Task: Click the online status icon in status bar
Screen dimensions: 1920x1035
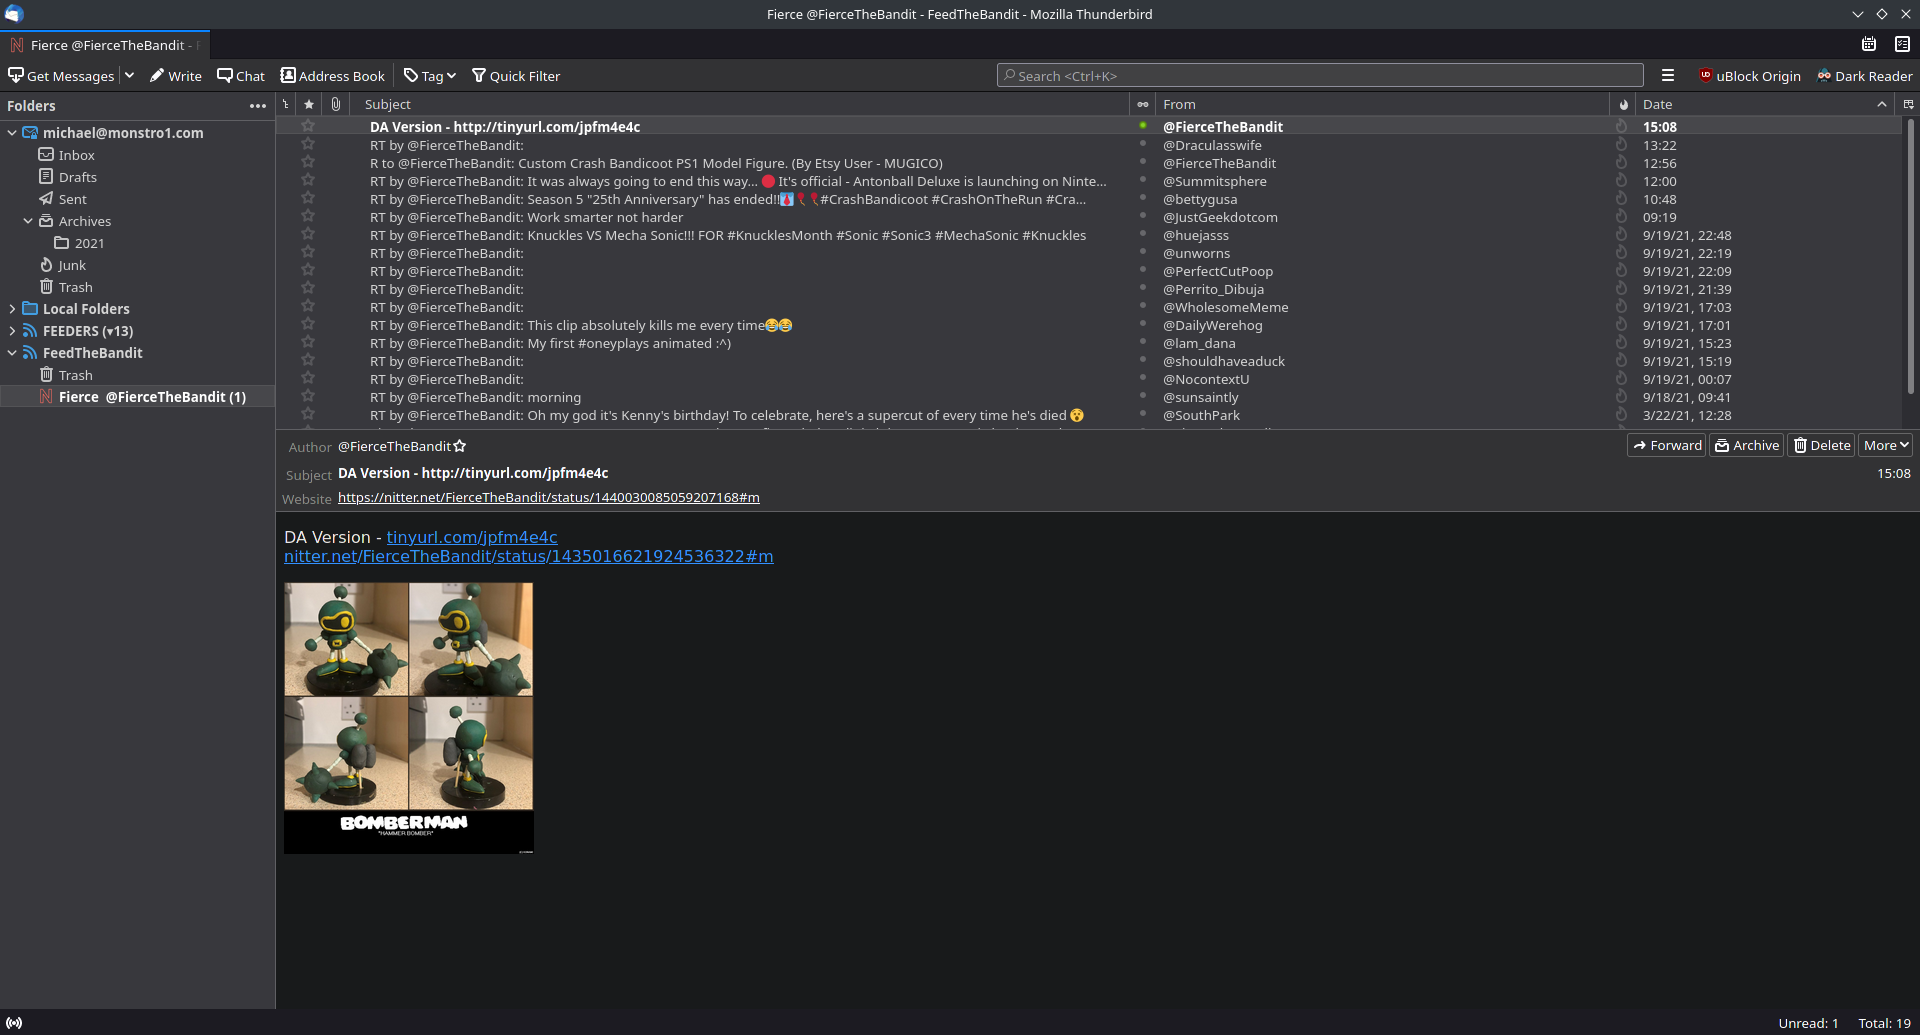Action: (x=14, y=1023)
